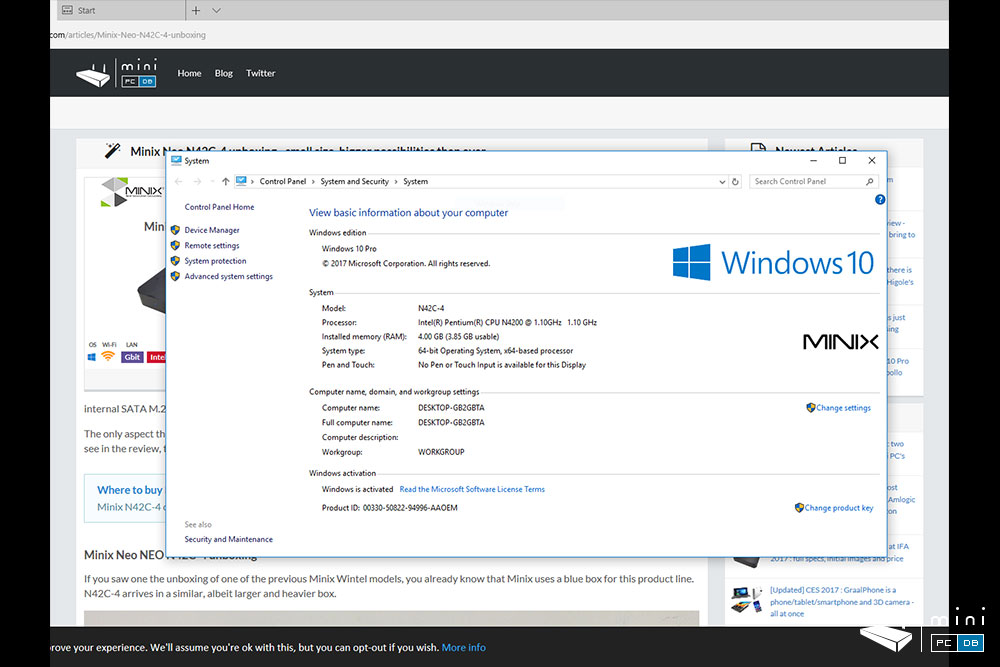Open a new browser tab with plus
Screen dimensions: 1000x667
coord(196,10)
